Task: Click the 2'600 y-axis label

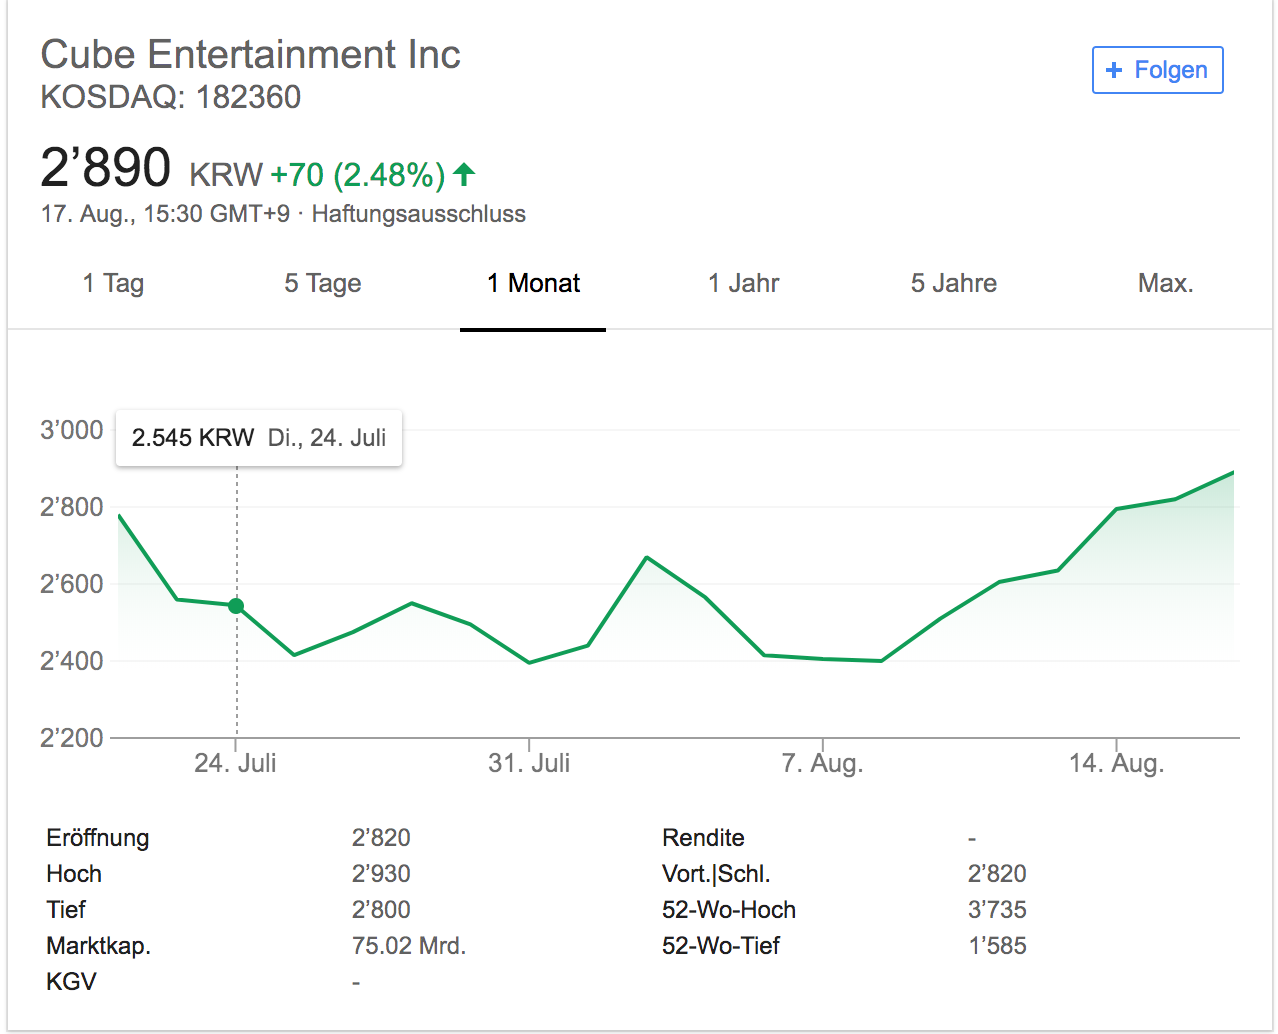Action: 72,584
